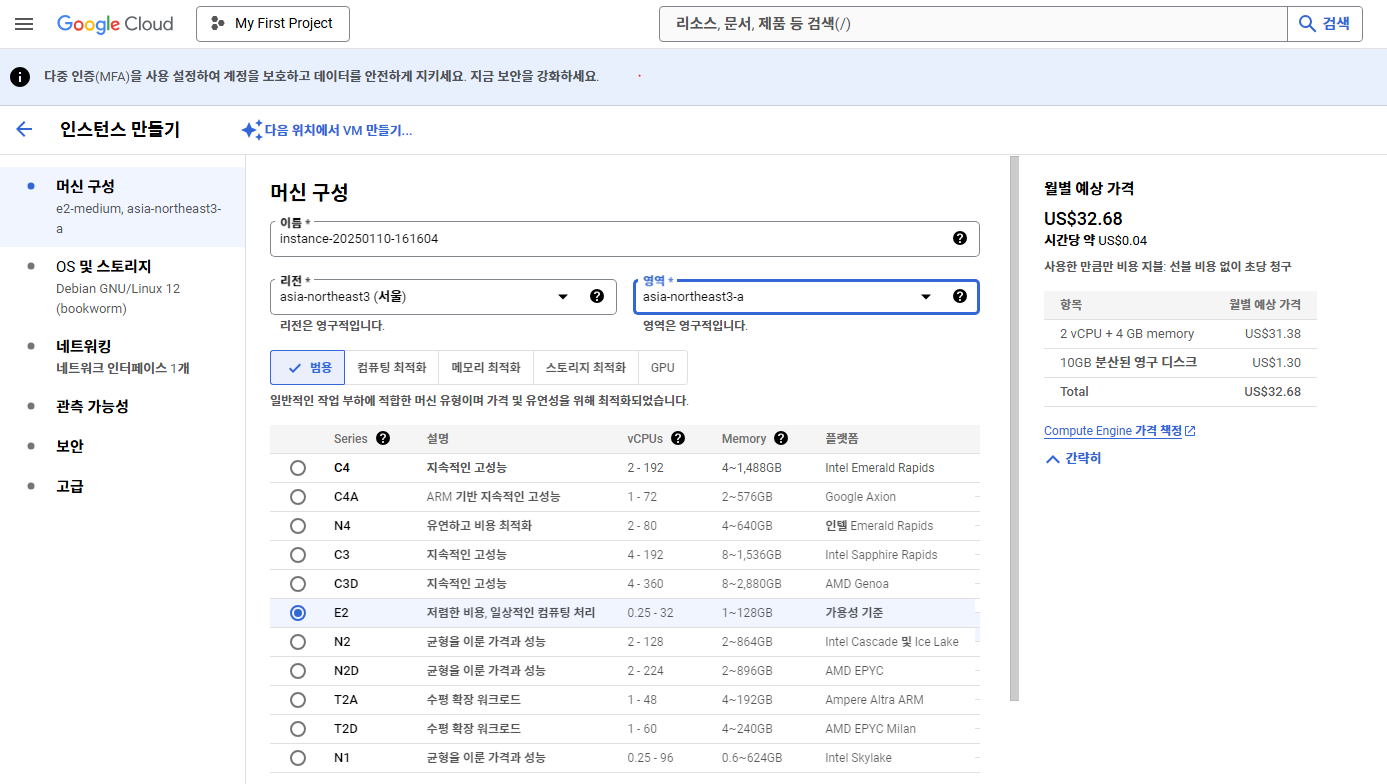Viewport: 1387px width, 784px height.
Task: Click 'AMD Genoa' platform cell
Action: (x=857, y=584)
